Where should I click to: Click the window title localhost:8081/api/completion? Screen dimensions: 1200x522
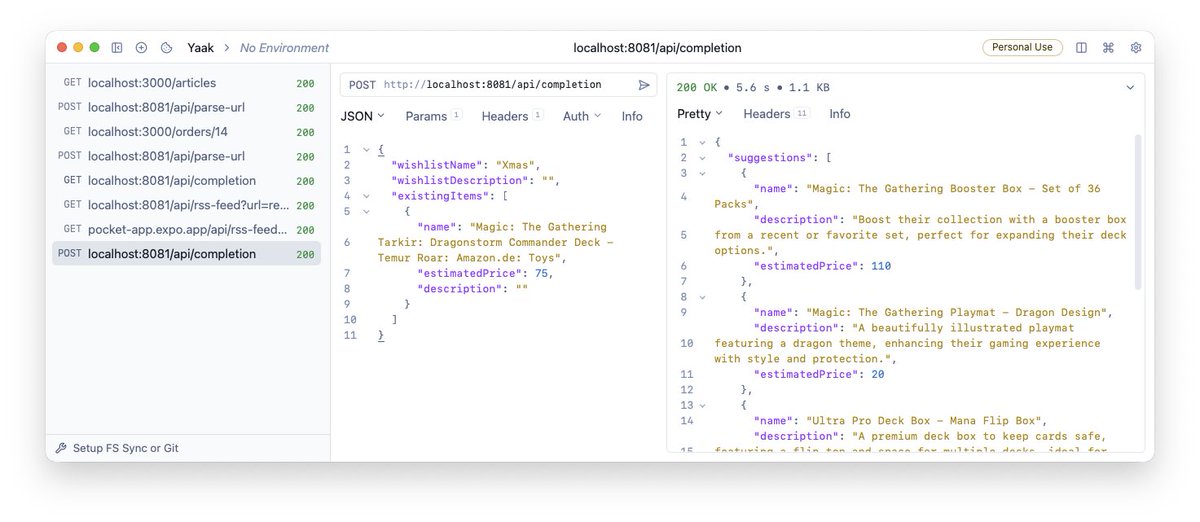[657, 47]
